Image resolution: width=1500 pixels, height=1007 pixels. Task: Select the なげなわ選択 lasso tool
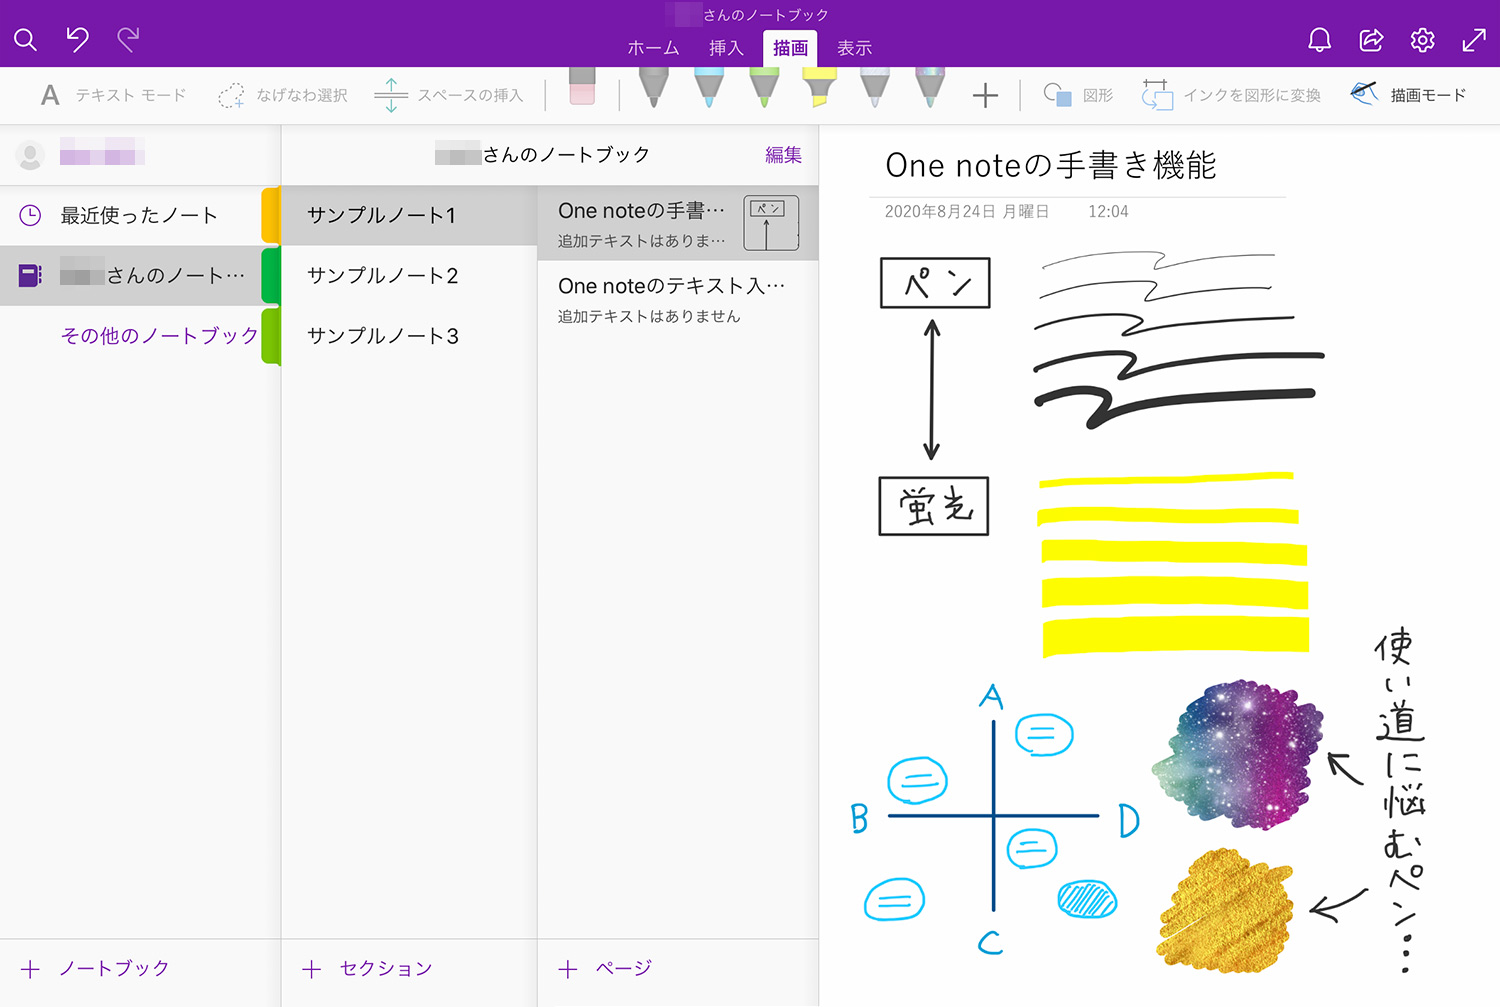tap(283, 95)
